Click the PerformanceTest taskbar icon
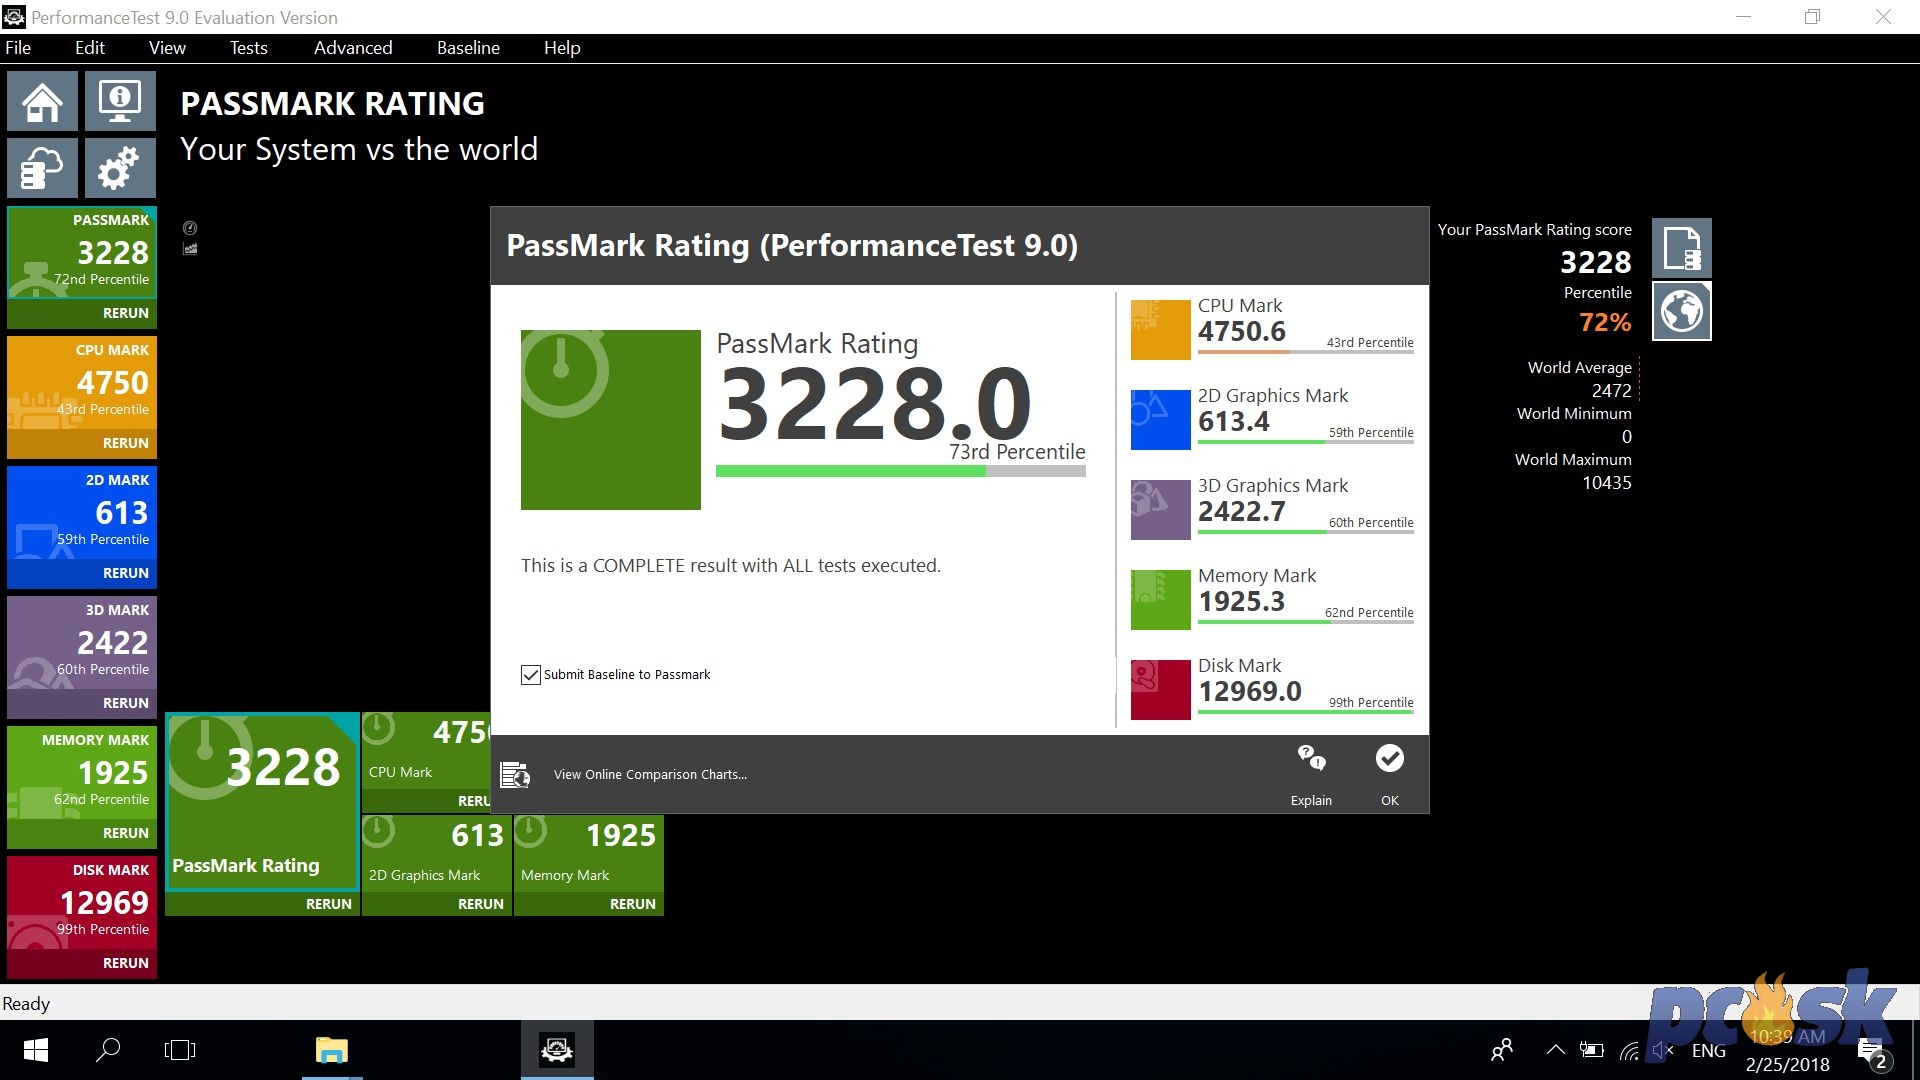 click(557, 1050)
